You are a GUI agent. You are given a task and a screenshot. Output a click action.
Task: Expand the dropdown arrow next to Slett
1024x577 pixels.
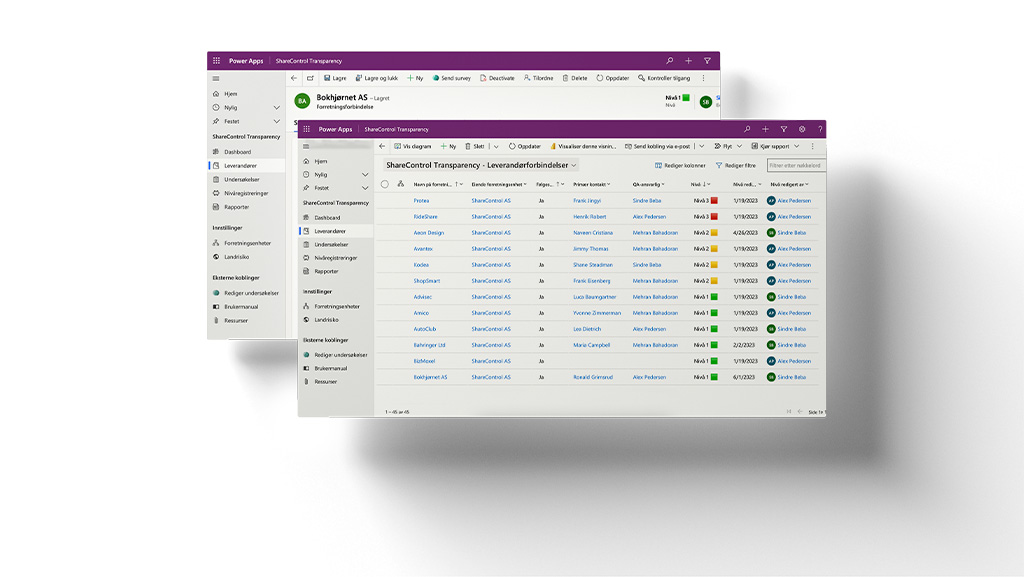point(496,146)
